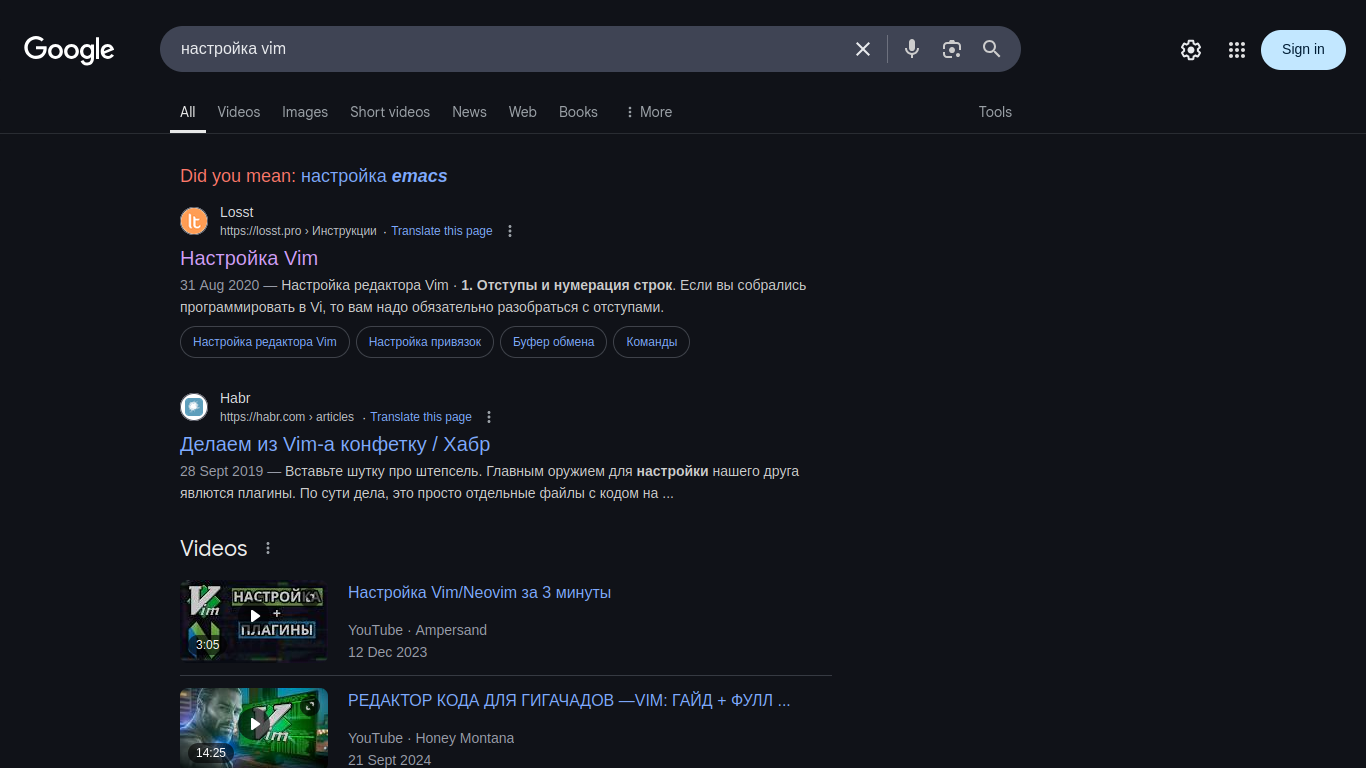
Task: Click chip Настройка редактора Vim
Action: pyautogui.click(x=265, y=342)
